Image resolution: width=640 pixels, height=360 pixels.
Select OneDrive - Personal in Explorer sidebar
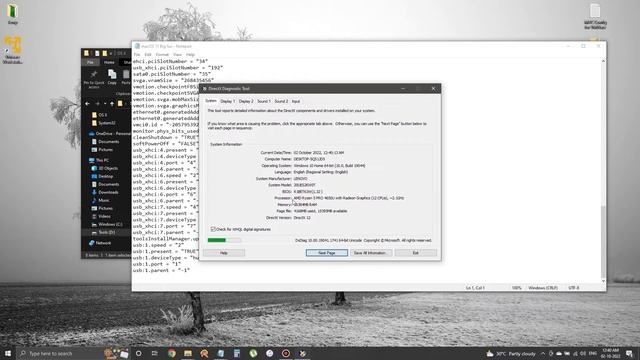point(110,133)
